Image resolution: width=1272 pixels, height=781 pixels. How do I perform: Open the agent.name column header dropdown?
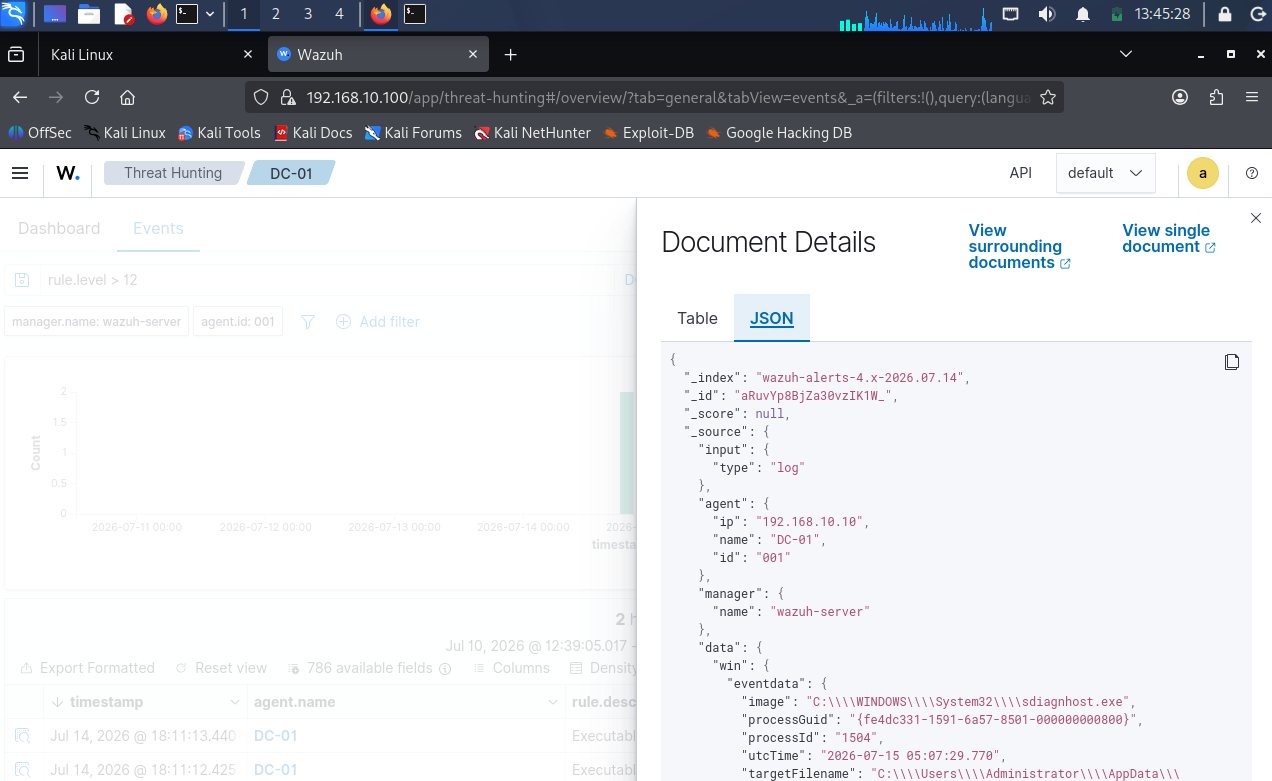coord(554,702)
